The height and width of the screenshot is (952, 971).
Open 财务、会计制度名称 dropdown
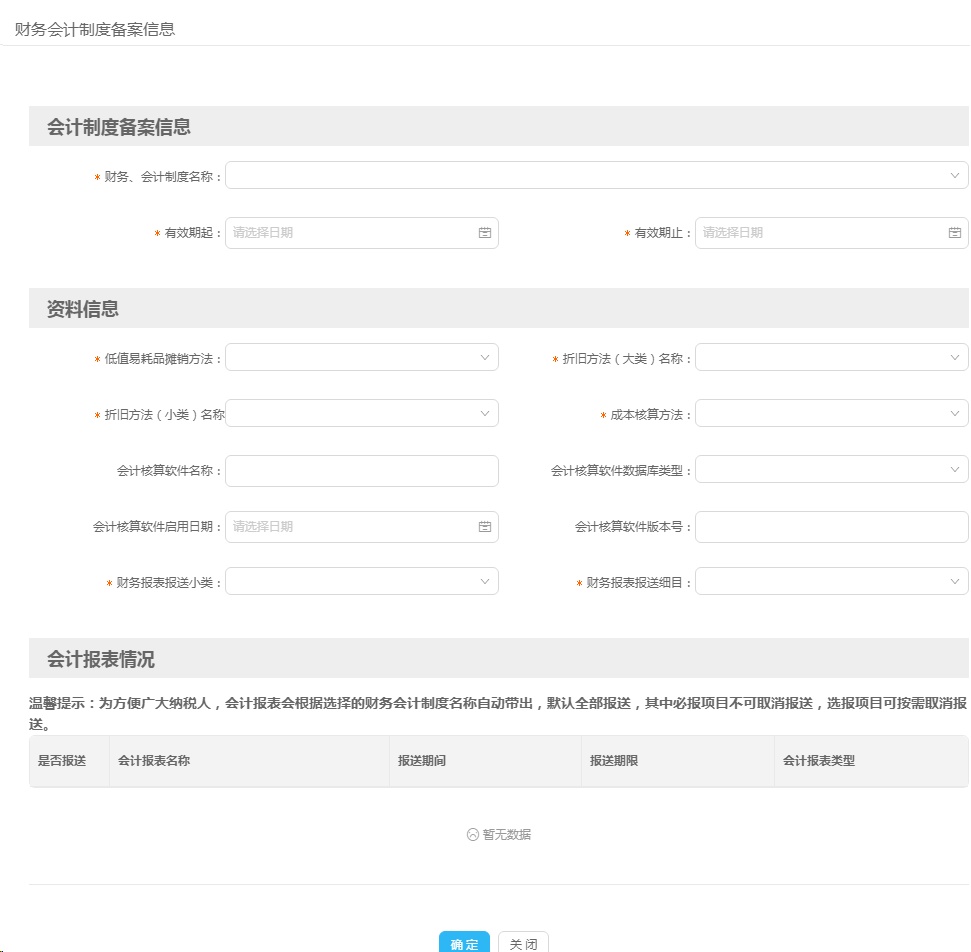[596, 176]
